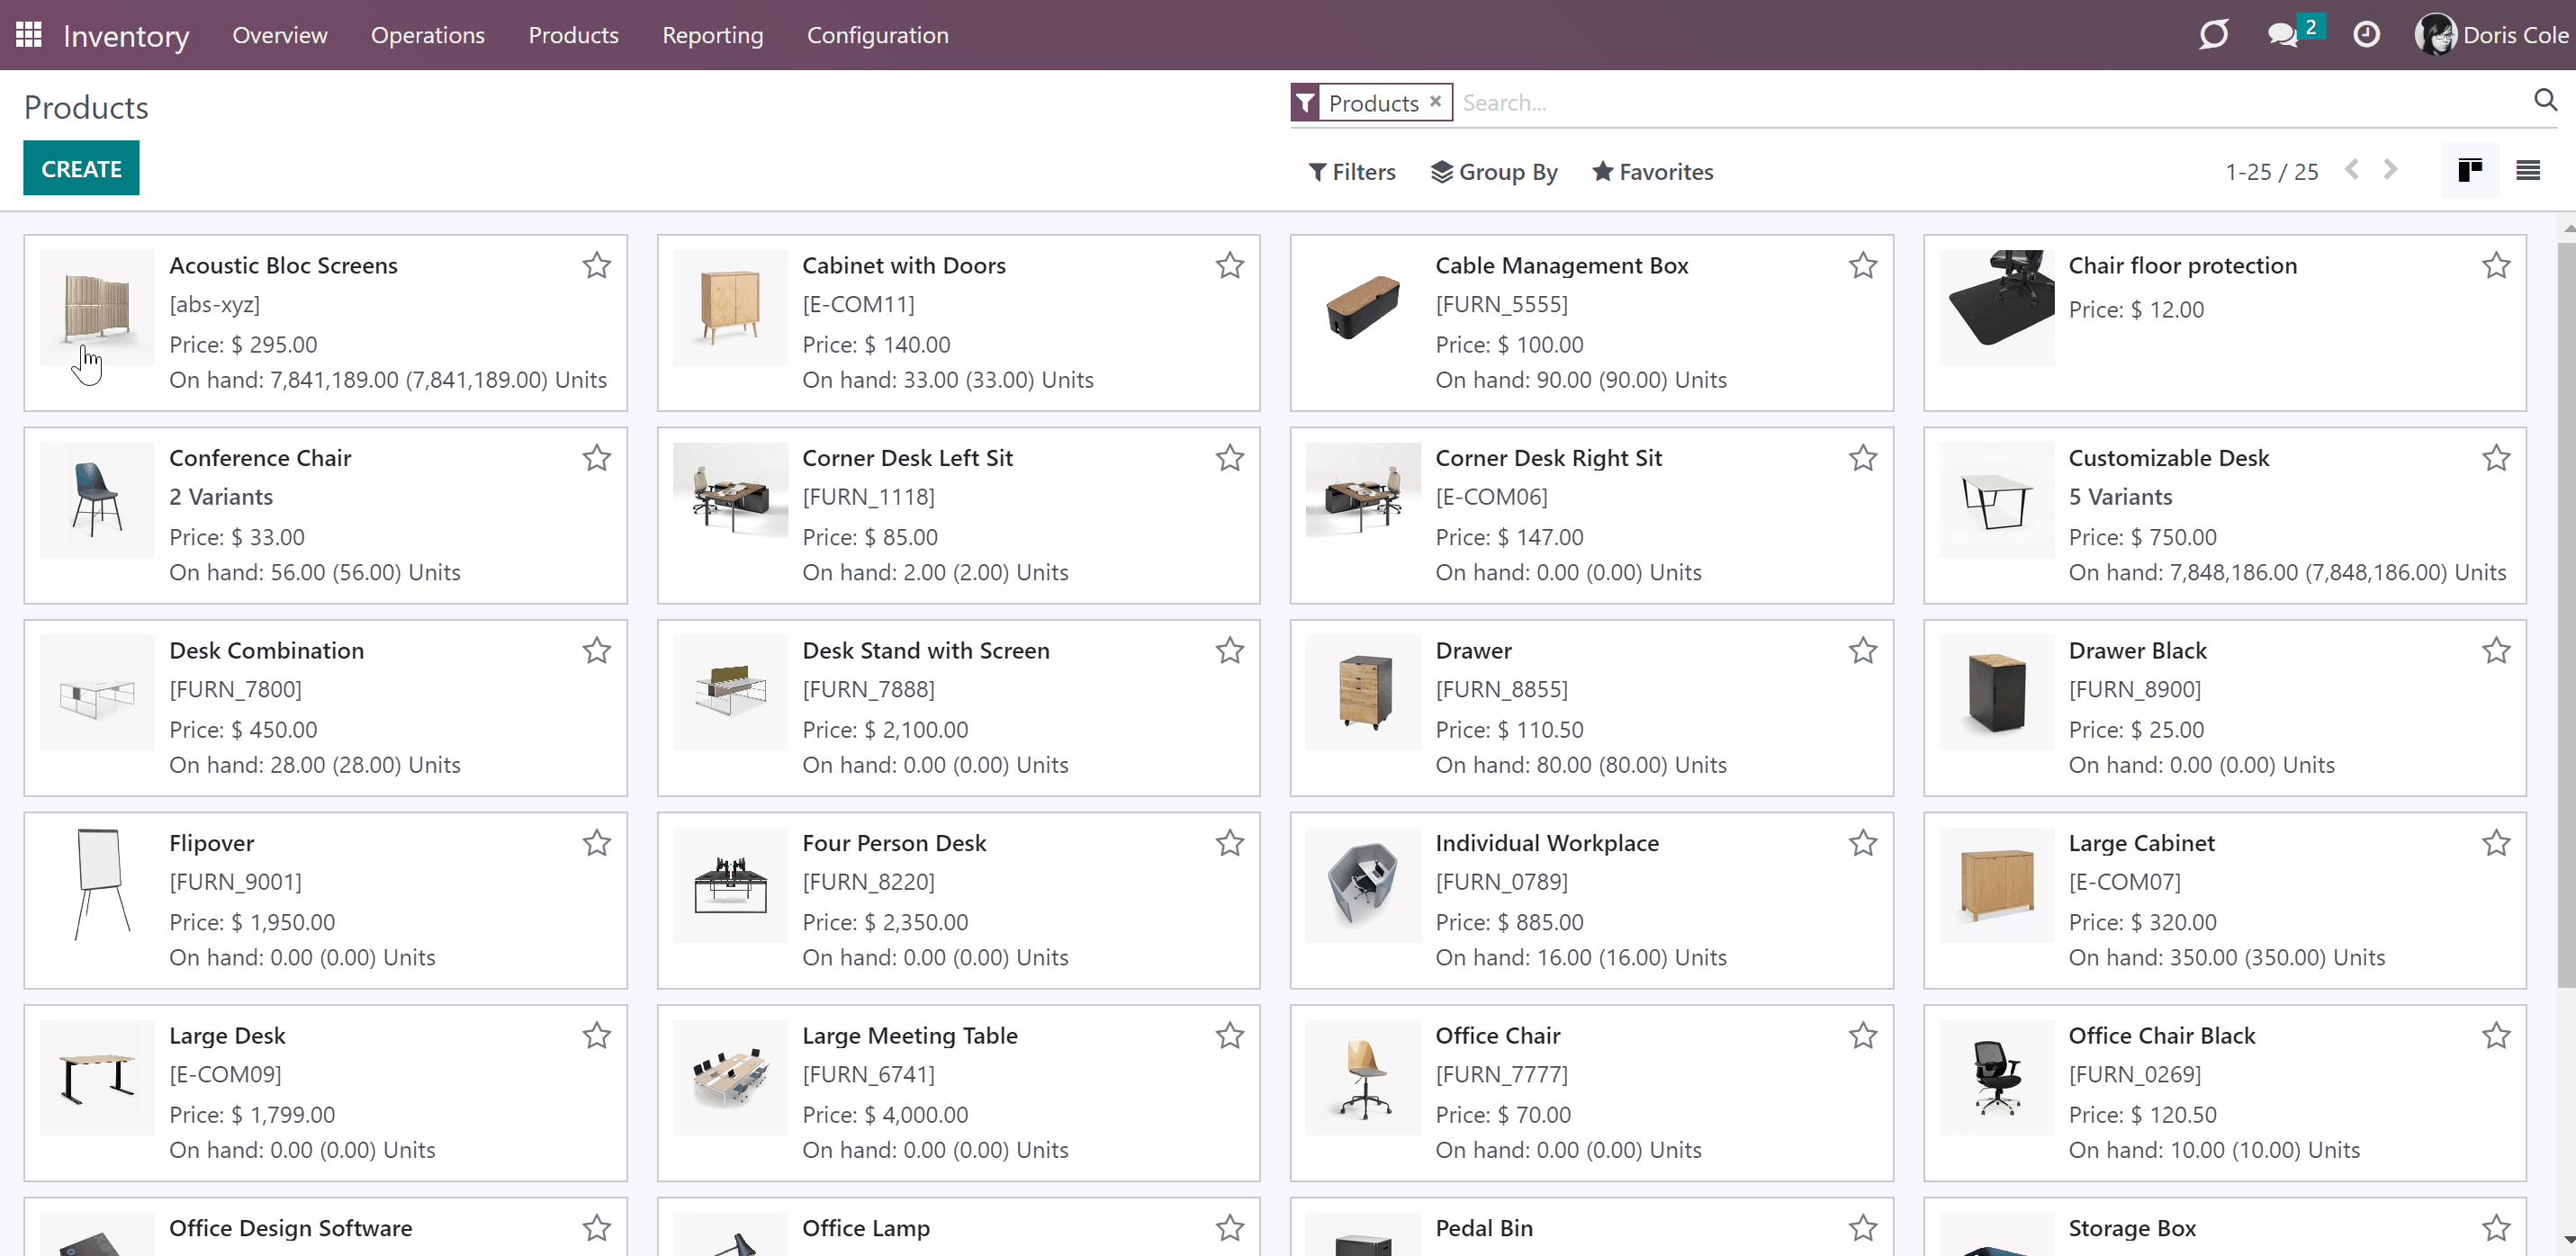Image resolution: width=2576 pixels, height=1256 pixels.
Task: Toggle favorite star on Pedal Bin
Action: click(1863, 1228)
